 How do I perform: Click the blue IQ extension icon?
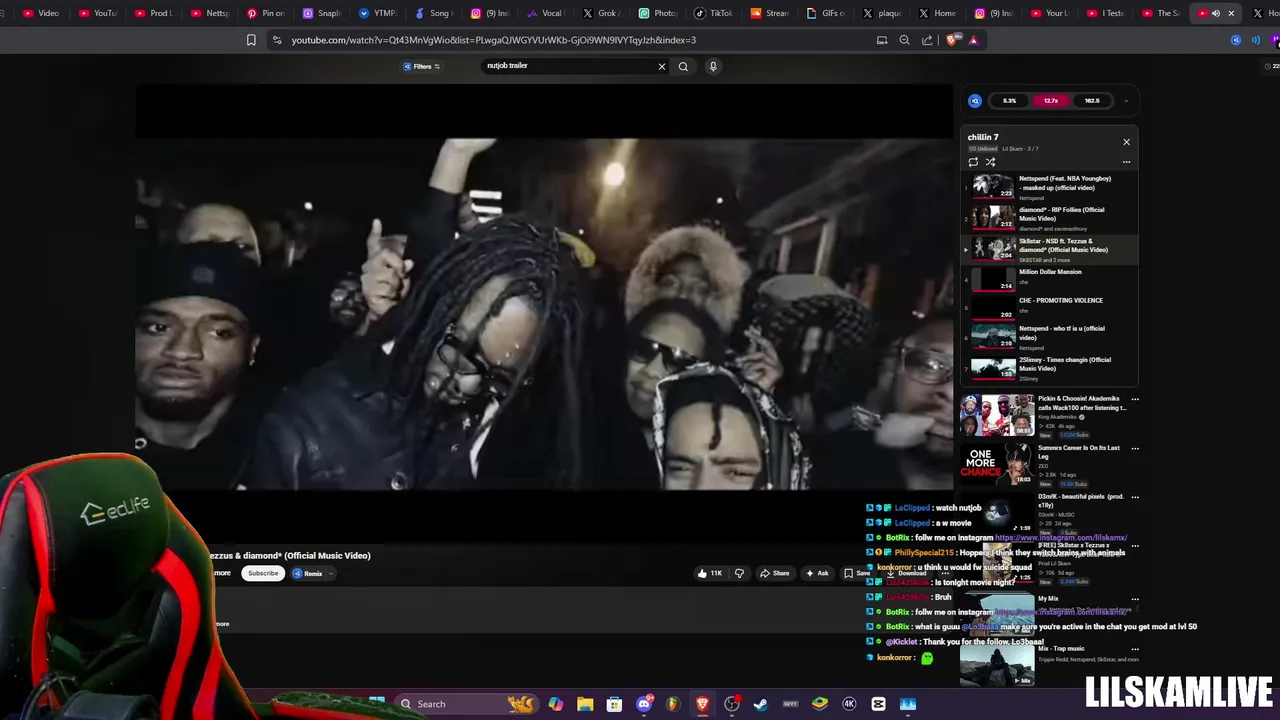pyautogui.click(x=975, y=101)
